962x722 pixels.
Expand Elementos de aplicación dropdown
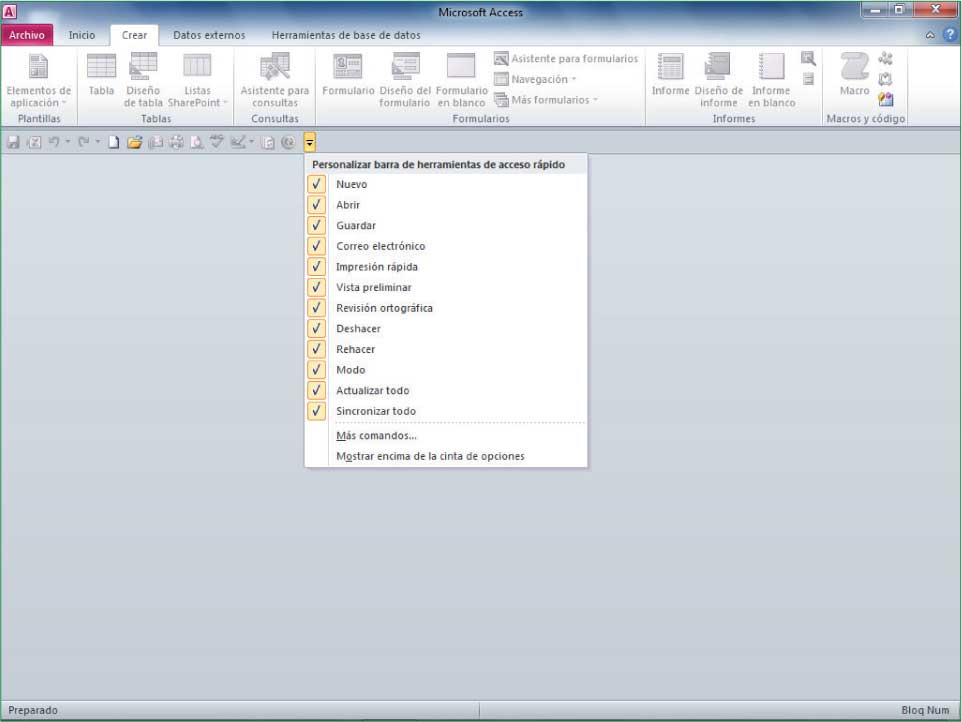coord(39,80)
